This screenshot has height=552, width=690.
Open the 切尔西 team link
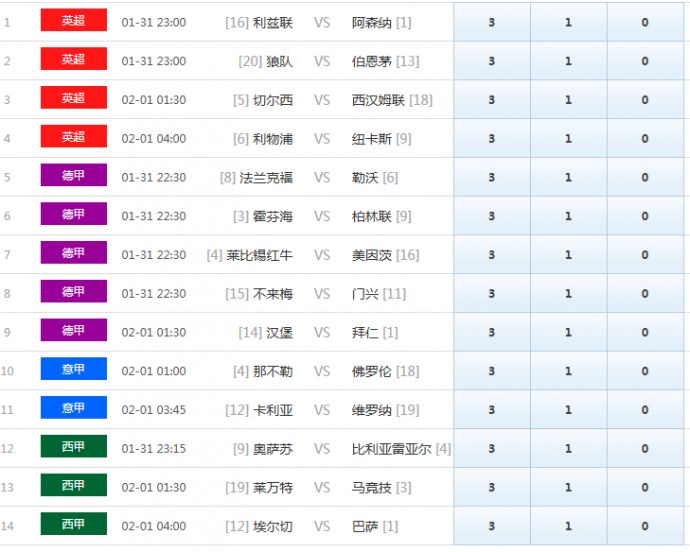273,100
